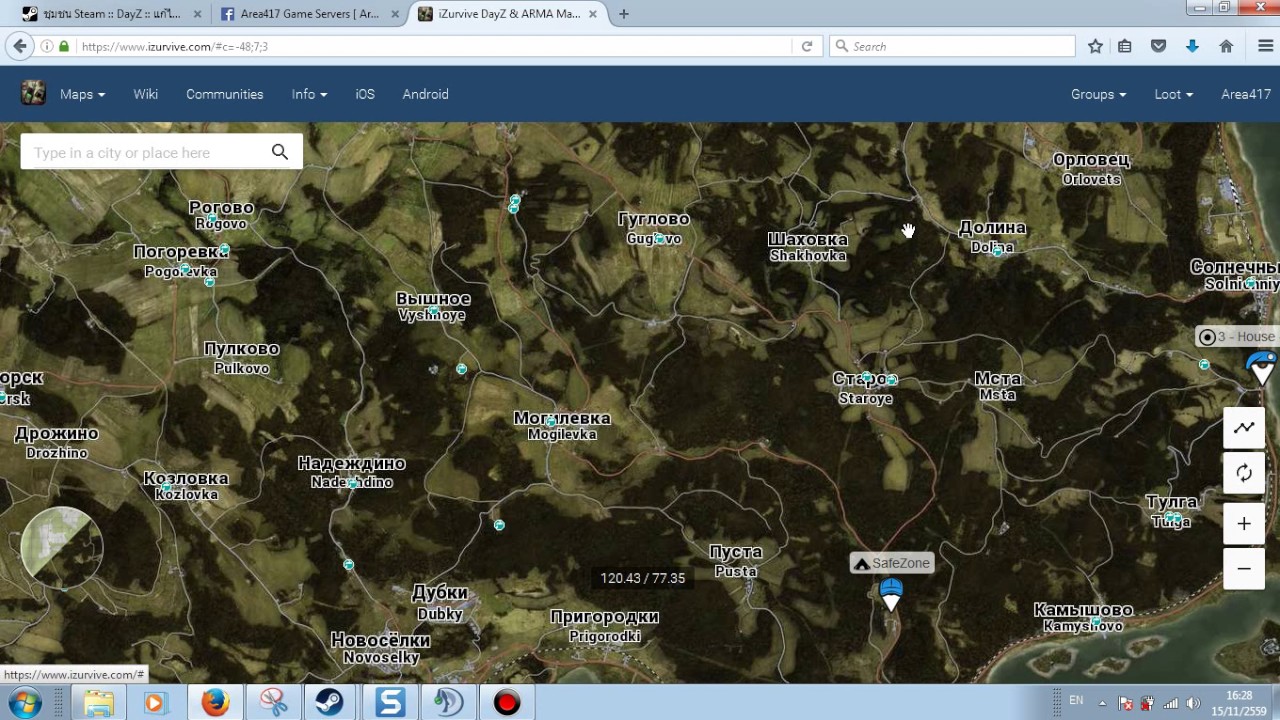1280x720 pixels.
Task: Open the Action Center flag icon
Action: [1125, 703]
